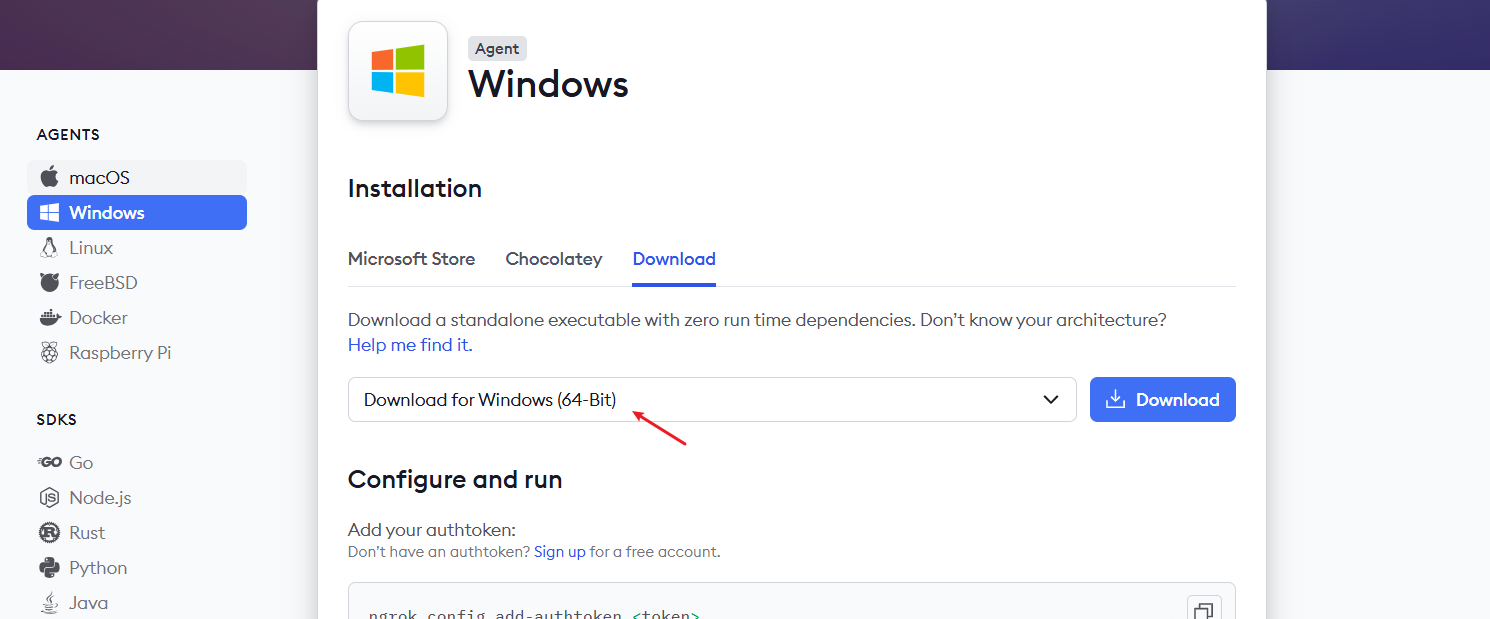Image resolution: width=1490 pixels, height=619 pixels.
Task: Follow the 'Sign up' link
Action: [559, 552]
